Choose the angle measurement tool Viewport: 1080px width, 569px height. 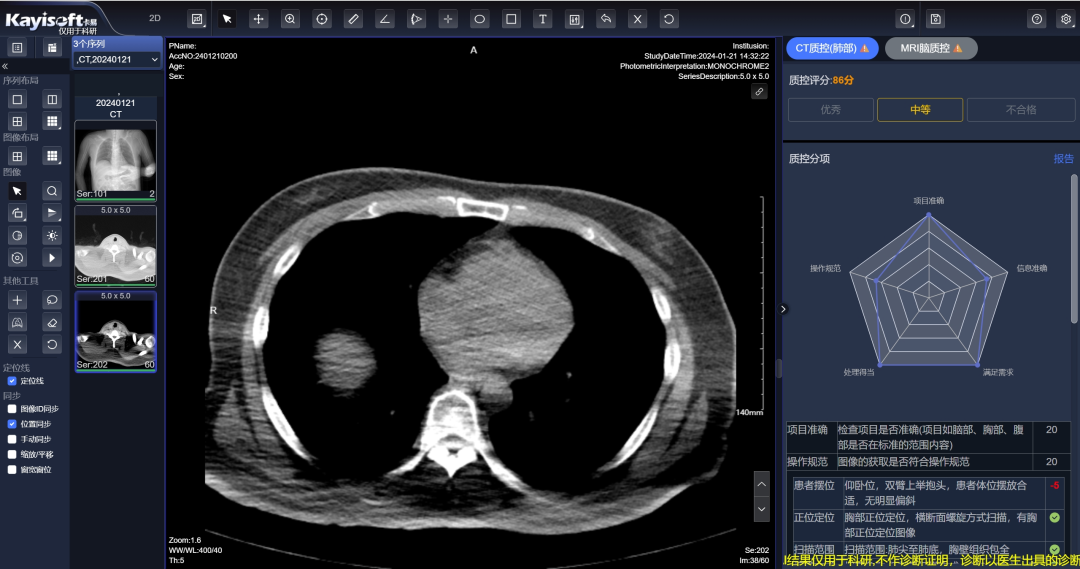pyautogui.click(x=385, y=19)
